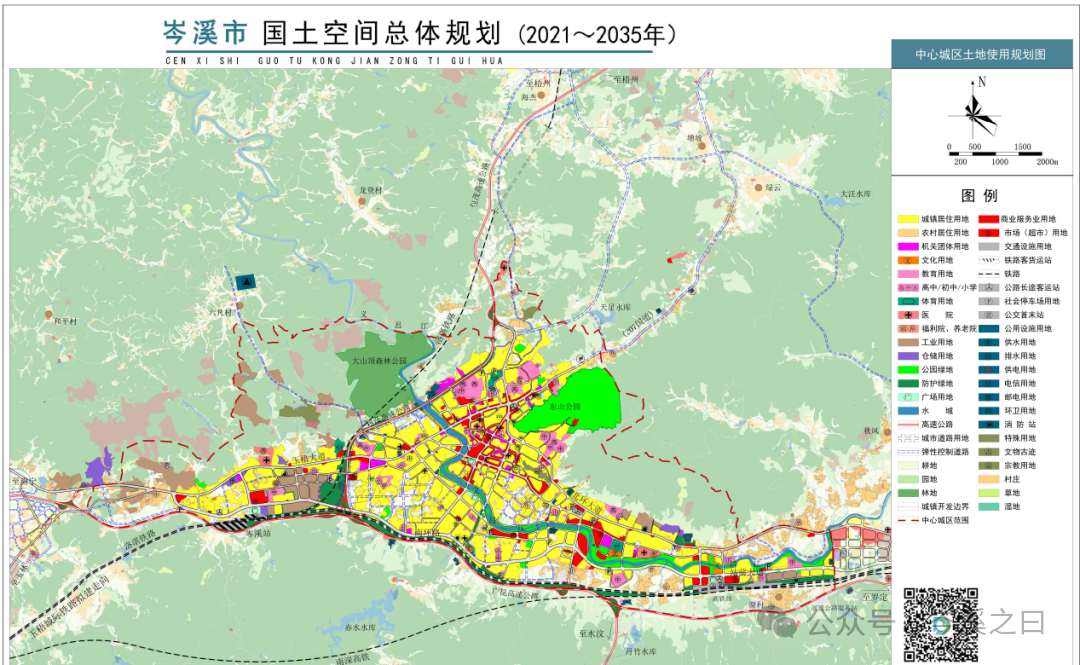1080x665 pixels.
Task: Select the 体育用地 legend symbol
Action: 908,301
